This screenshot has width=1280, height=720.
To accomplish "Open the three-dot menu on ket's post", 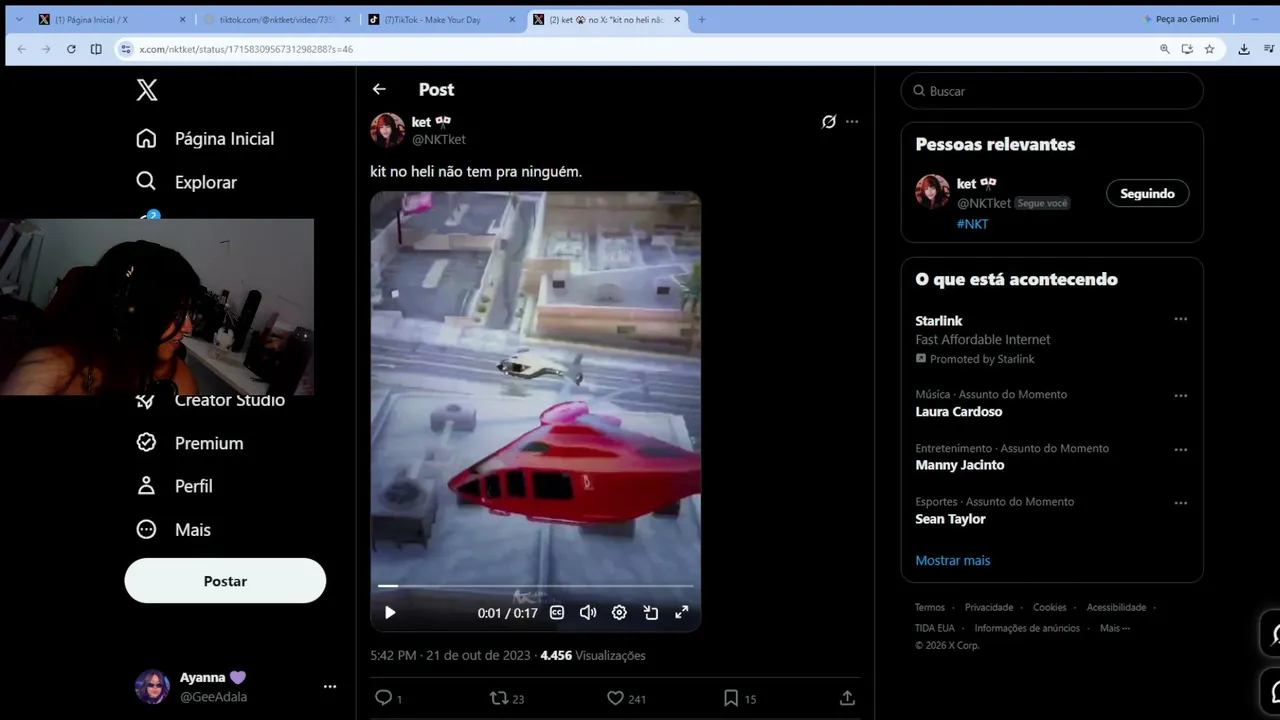I will coord(852,122).
